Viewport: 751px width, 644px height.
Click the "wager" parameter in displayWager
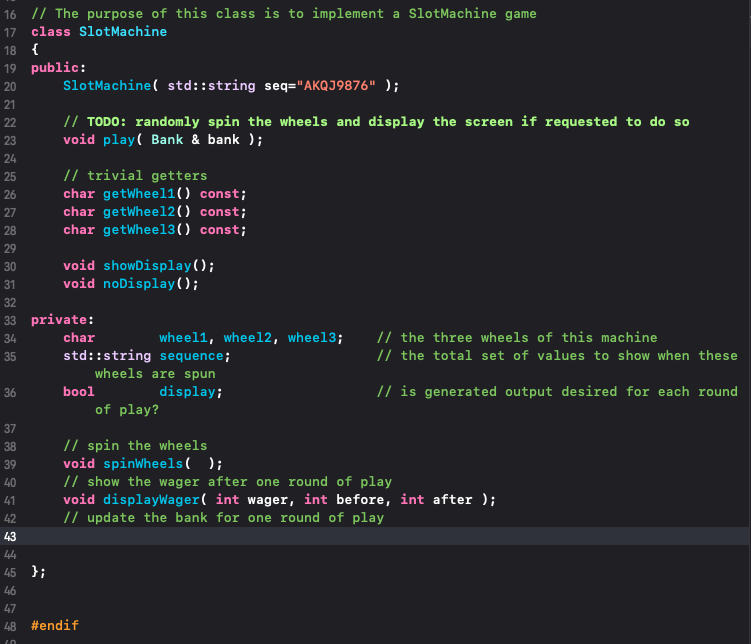tap(268, 500)
